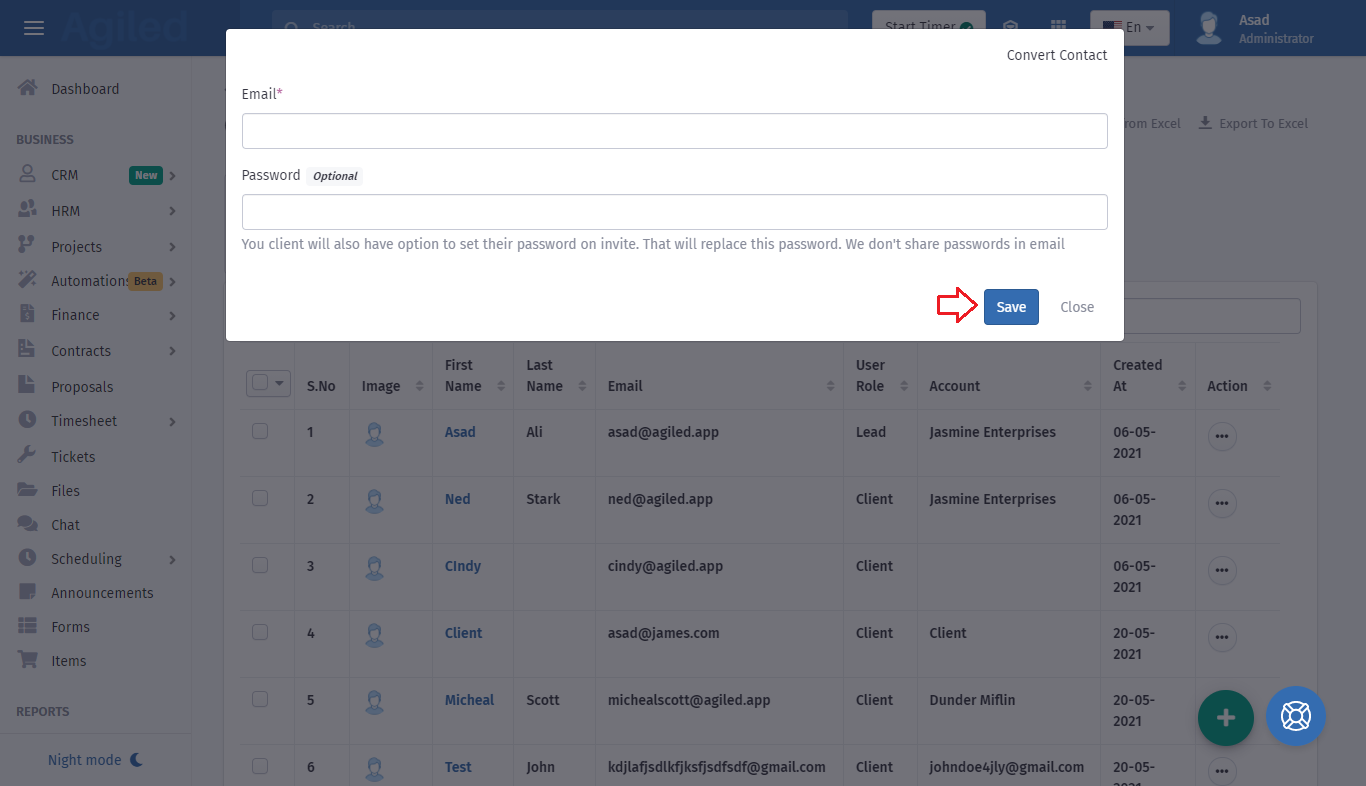Focus the optional Password field
The image size is (1366, 786).
(674, 212)
